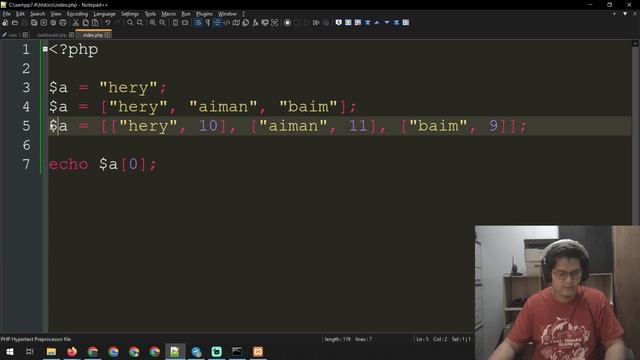The image size is (640, 360).
Task: Click the Open file toolbar icon
Action: 15,23
